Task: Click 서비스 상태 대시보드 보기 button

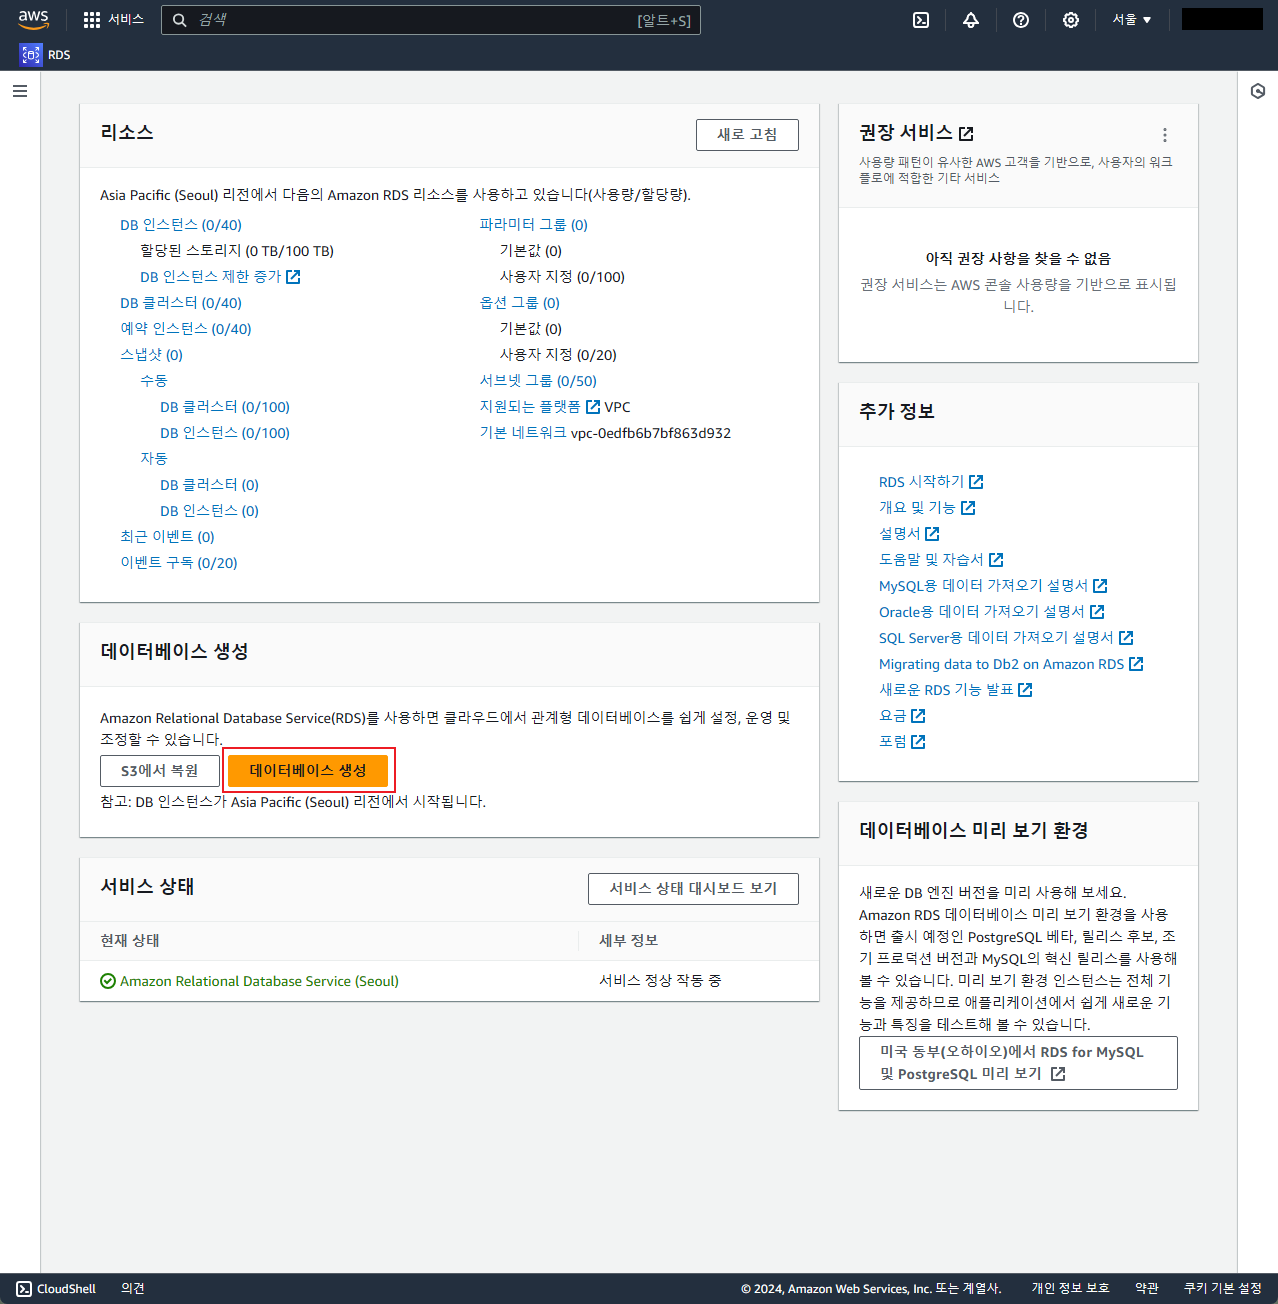Action: [693, 889]
